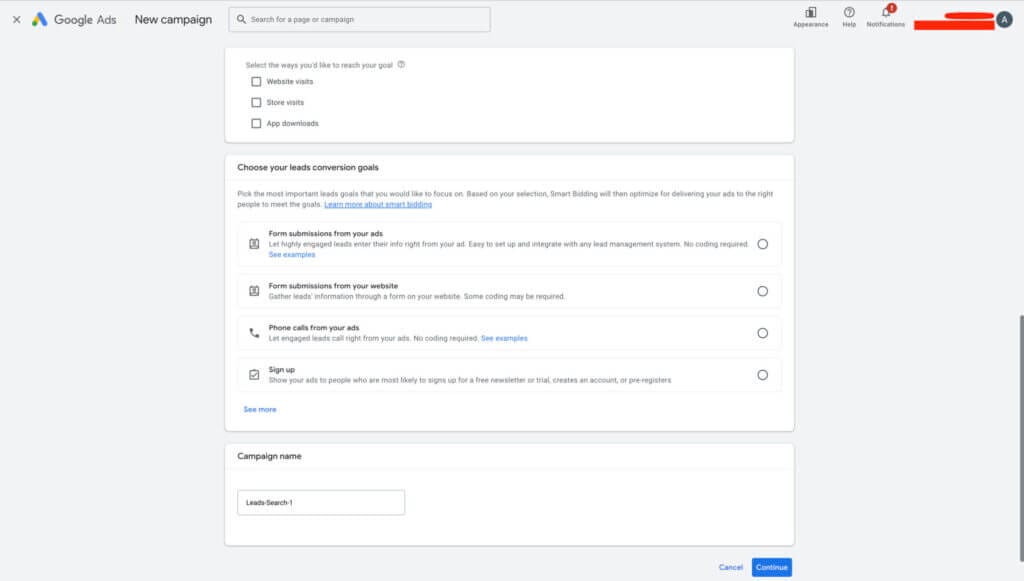Enable the Website visits checkbox
Image resolution: width=1024 pixels, height=581 pixels.
[256, 81]
